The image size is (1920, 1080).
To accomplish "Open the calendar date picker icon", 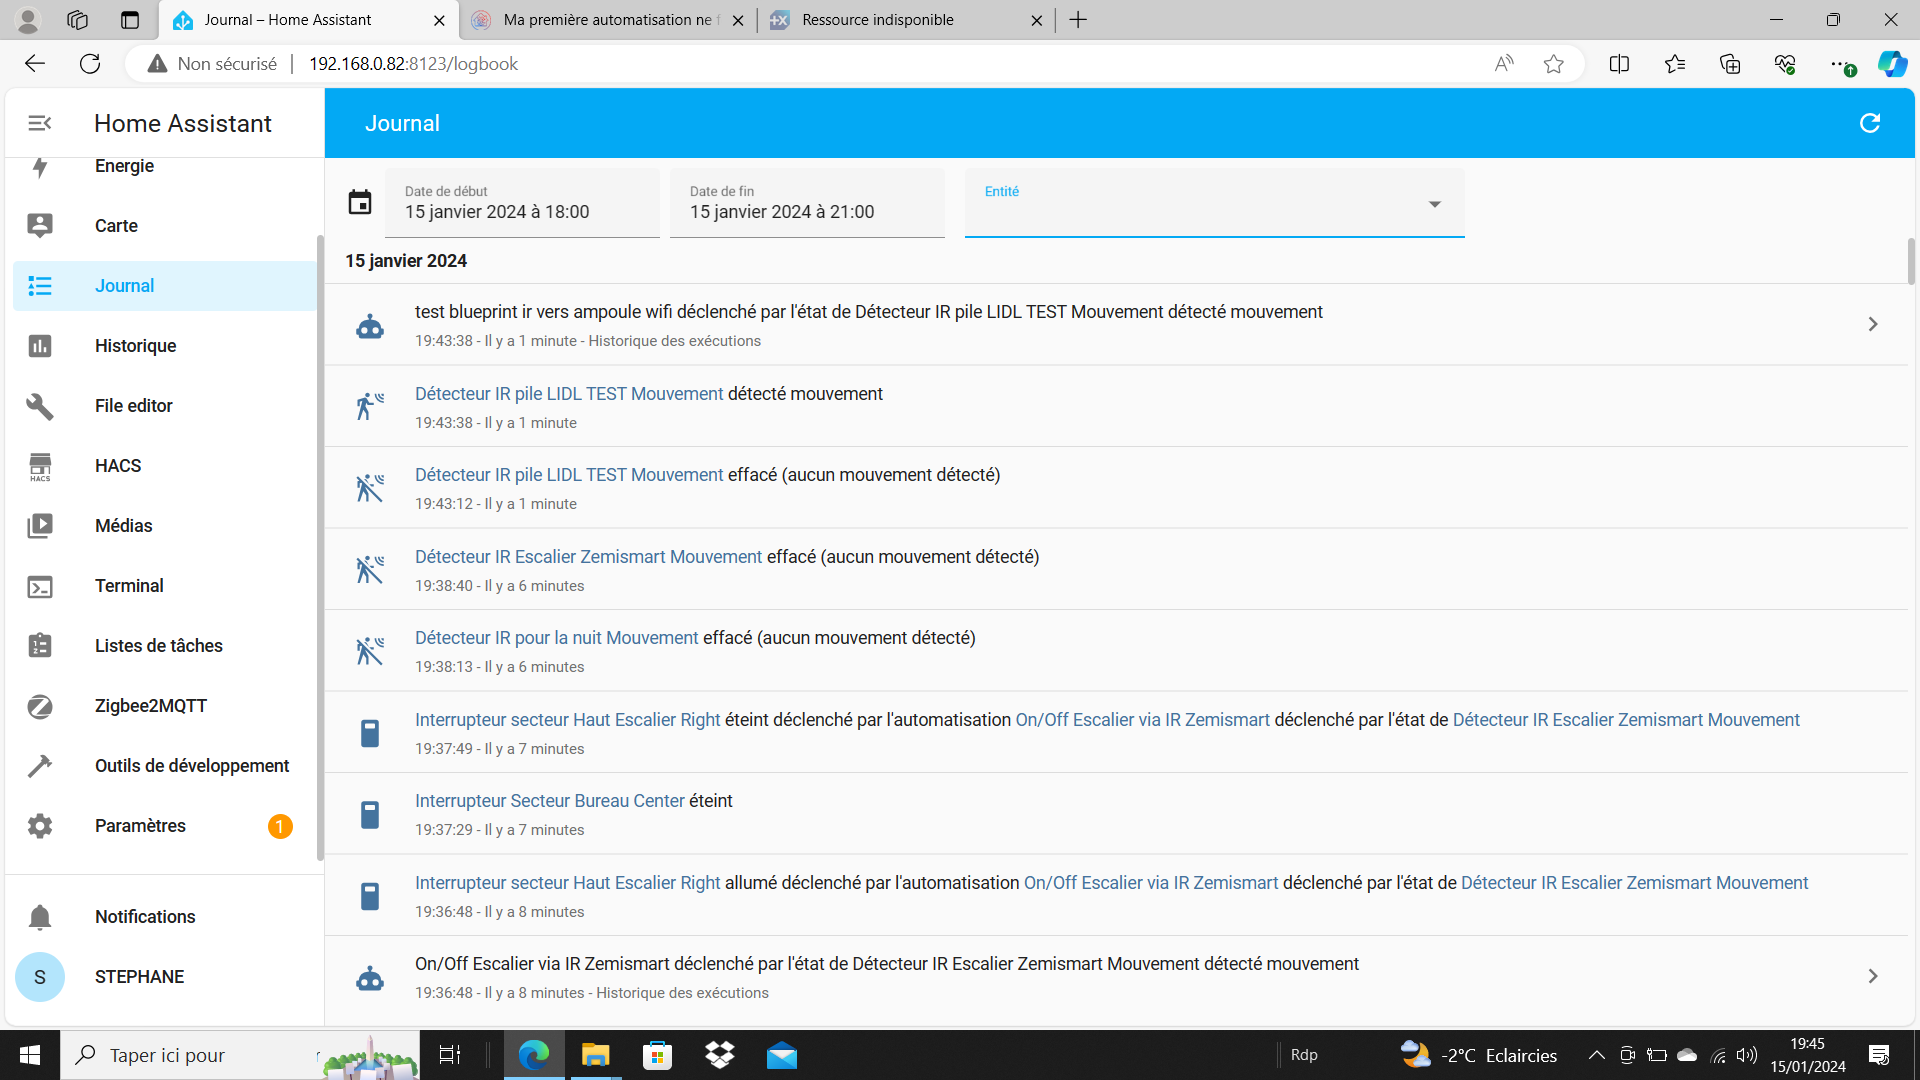I will pos(360,203).
